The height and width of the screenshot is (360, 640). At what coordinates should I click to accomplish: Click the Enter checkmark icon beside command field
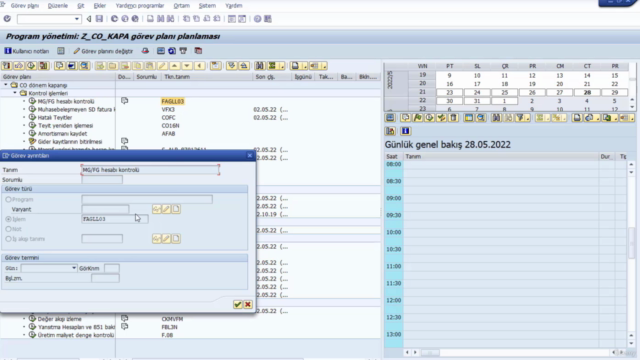[7, 19]
